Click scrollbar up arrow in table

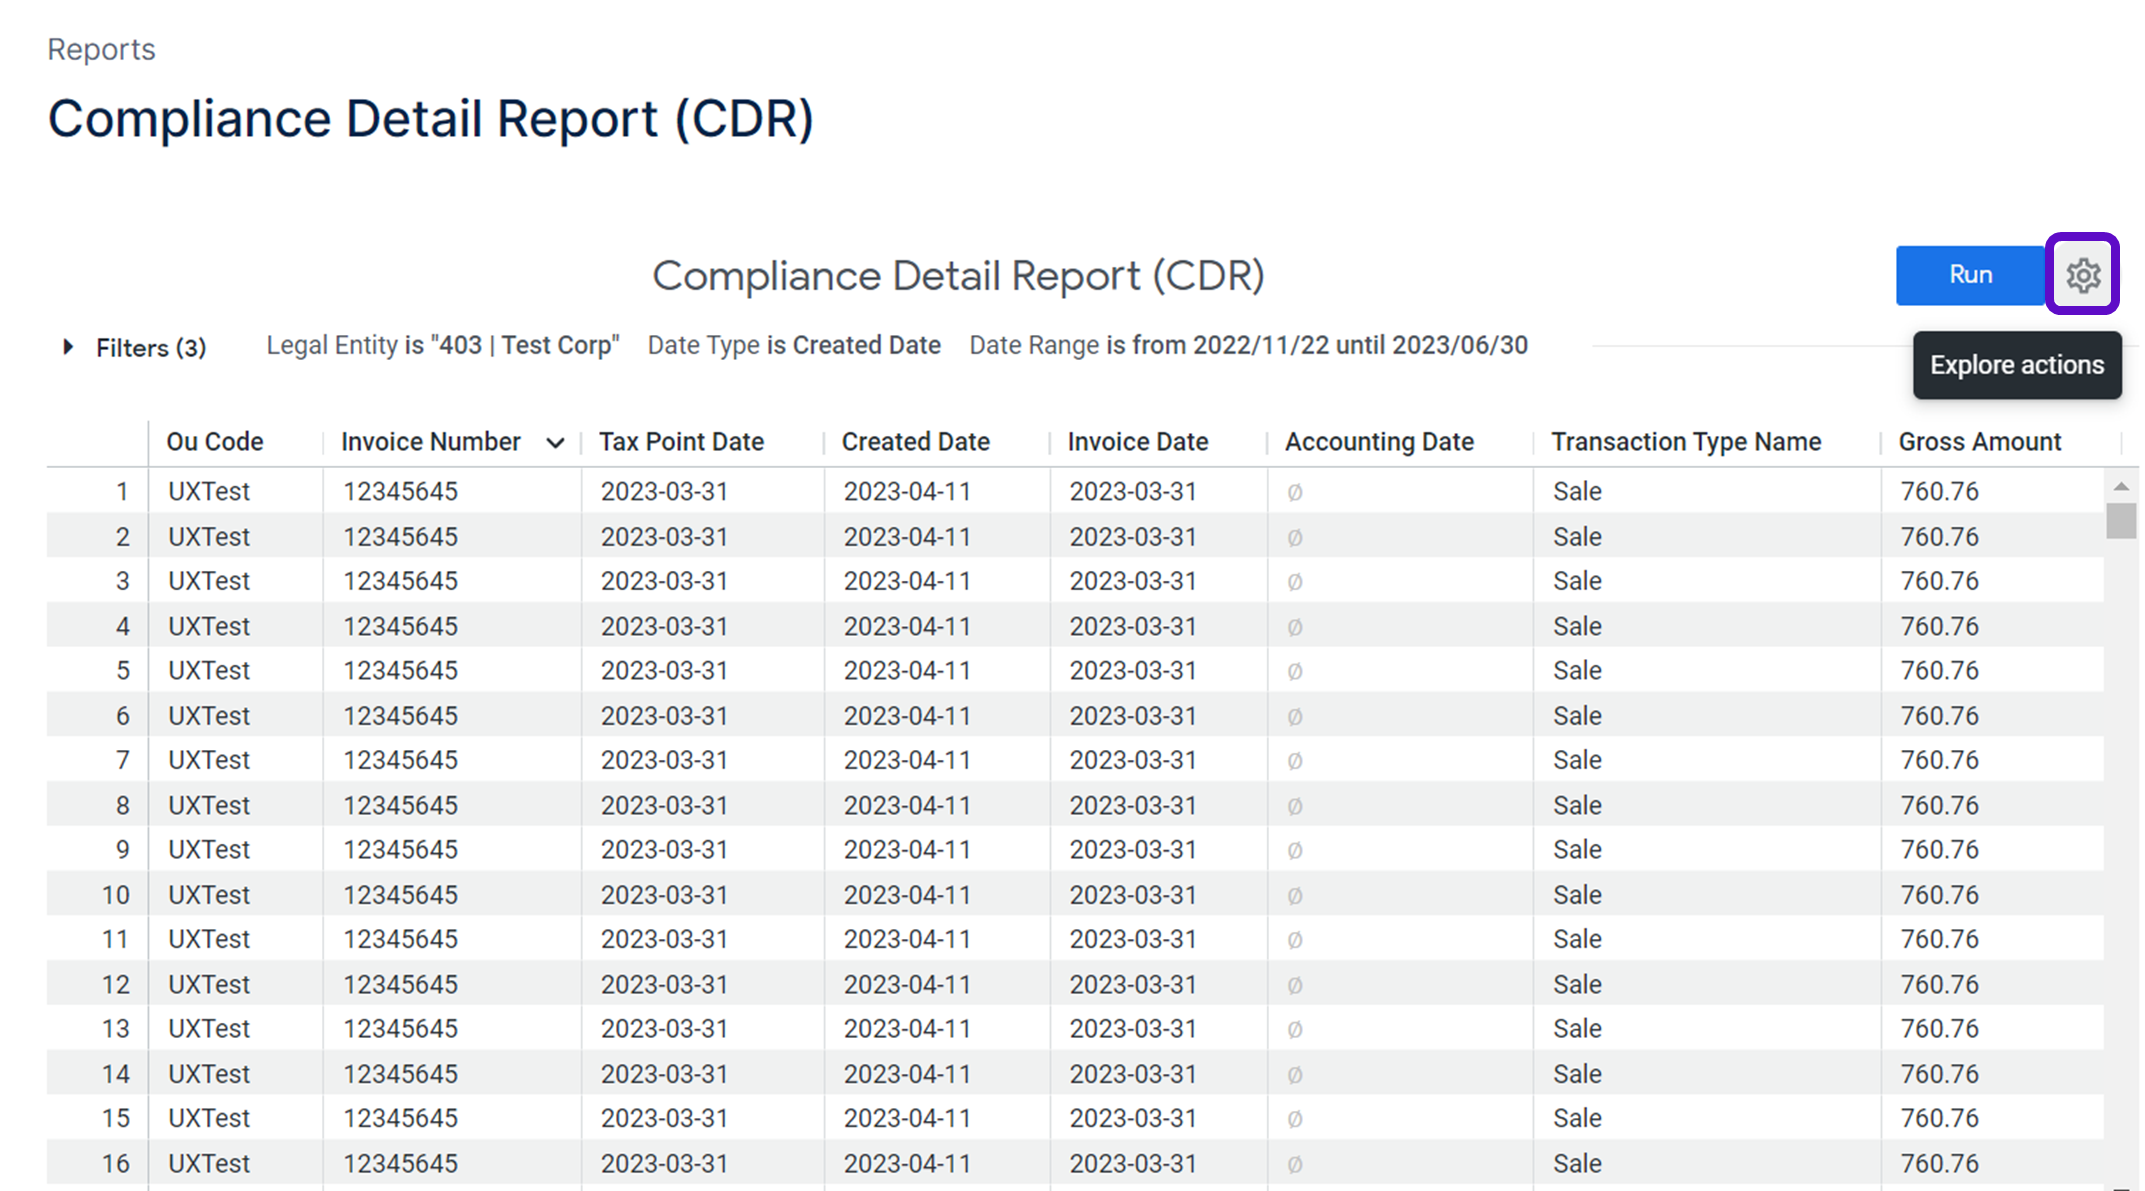[x=2120, y=486]
